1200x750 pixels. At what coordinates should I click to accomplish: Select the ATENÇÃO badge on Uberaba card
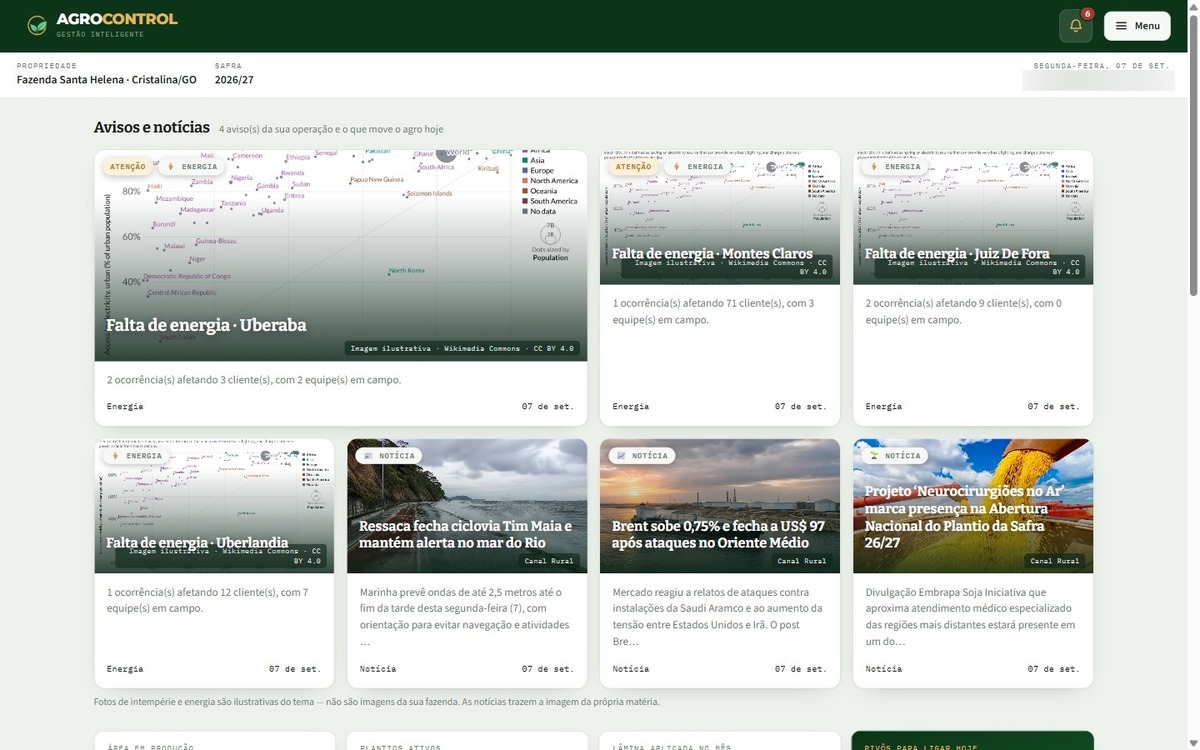(x=128, y=167)
